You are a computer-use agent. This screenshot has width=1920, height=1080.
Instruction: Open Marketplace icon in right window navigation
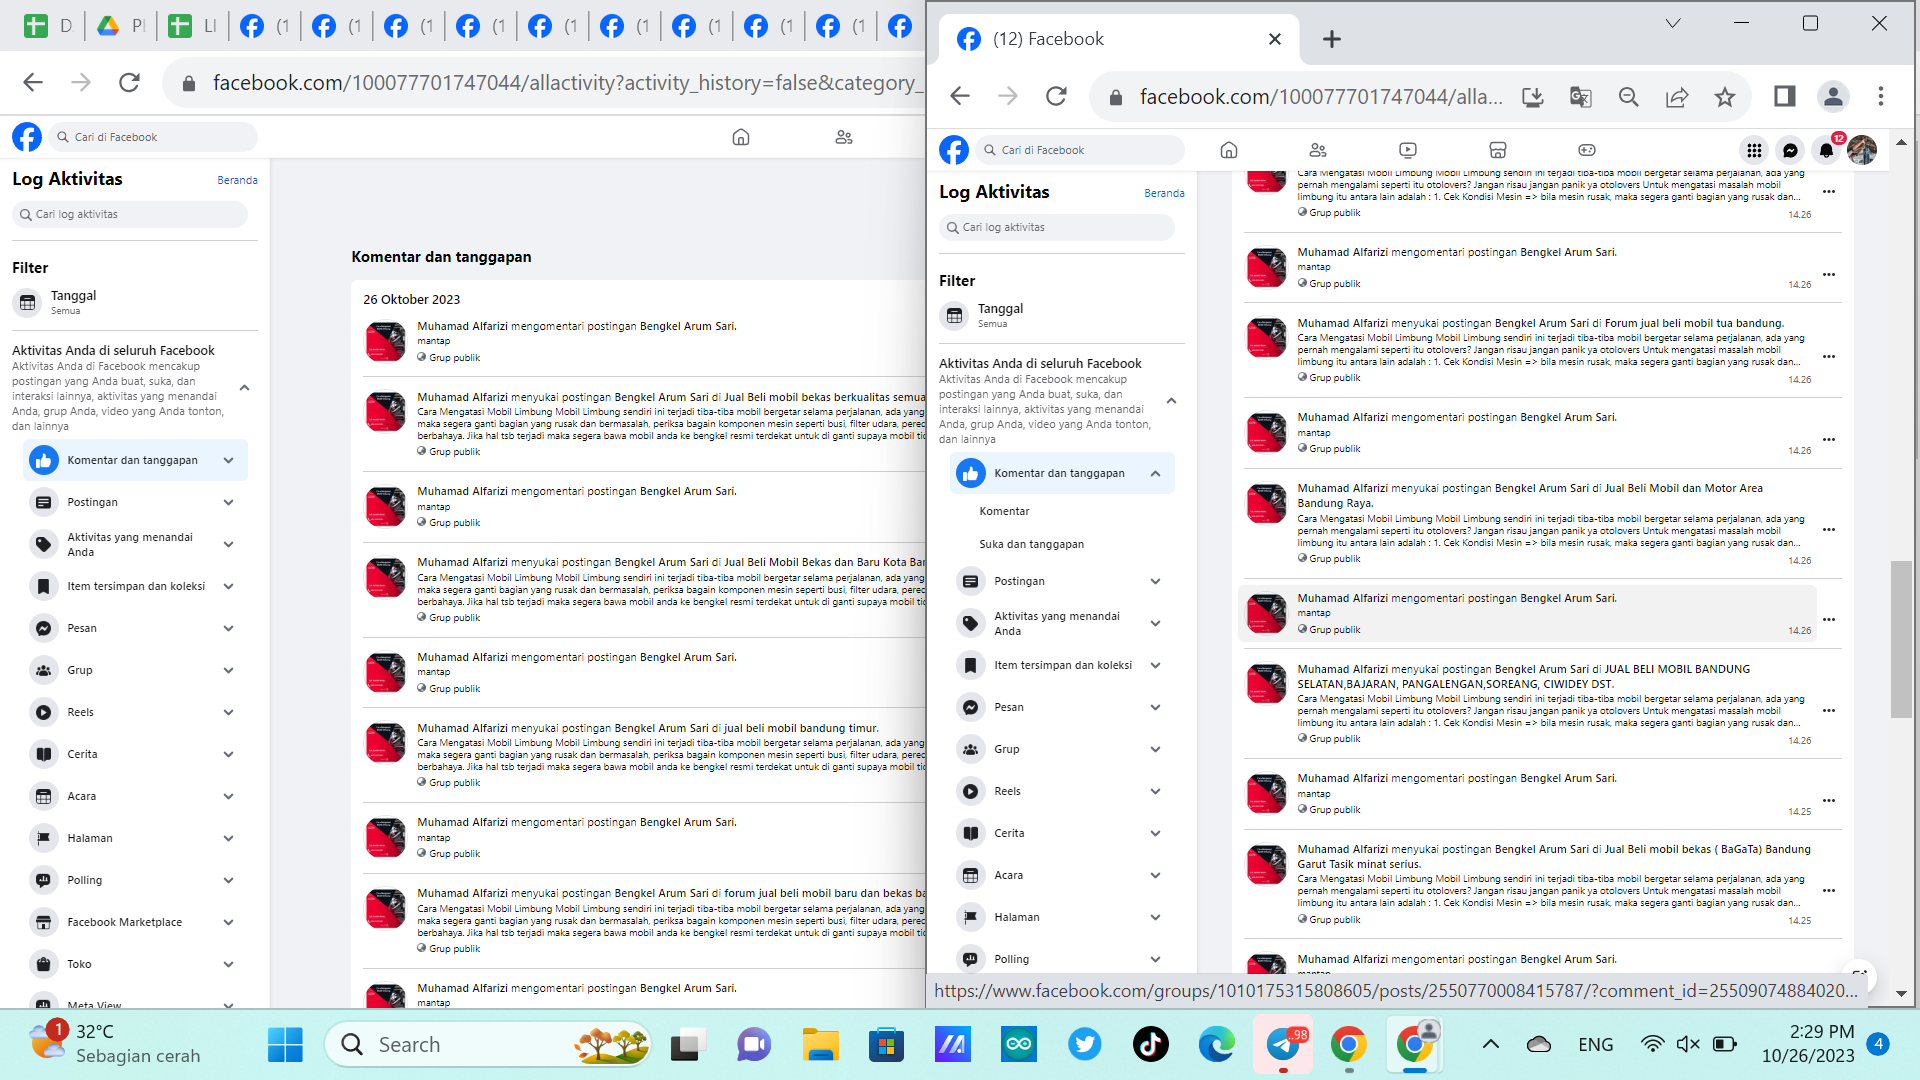point(1497,150)
